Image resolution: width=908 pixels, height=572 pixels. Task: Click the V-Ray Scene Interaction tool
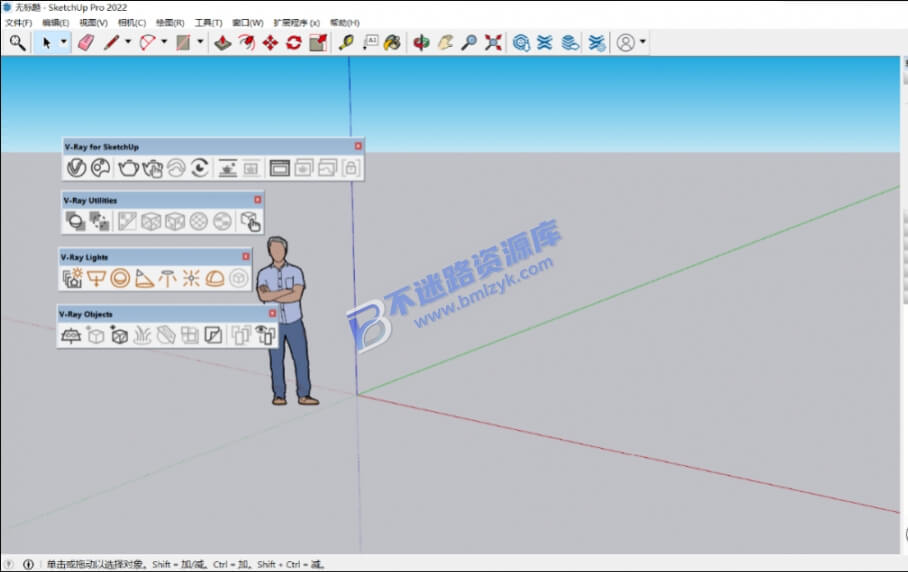click(251, 221)
